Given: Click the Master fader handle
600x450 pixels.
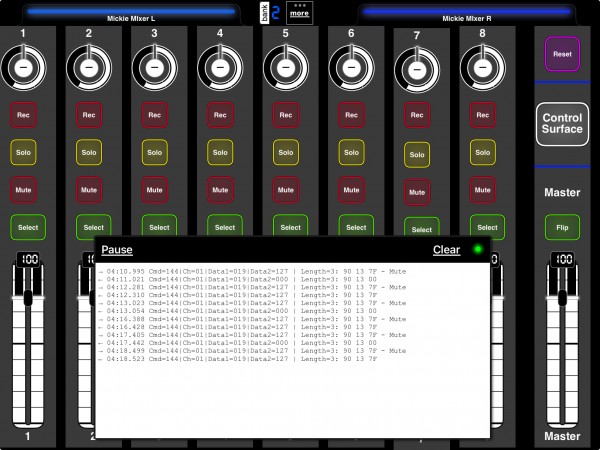Looking at the screenshot, I should 562,298.
